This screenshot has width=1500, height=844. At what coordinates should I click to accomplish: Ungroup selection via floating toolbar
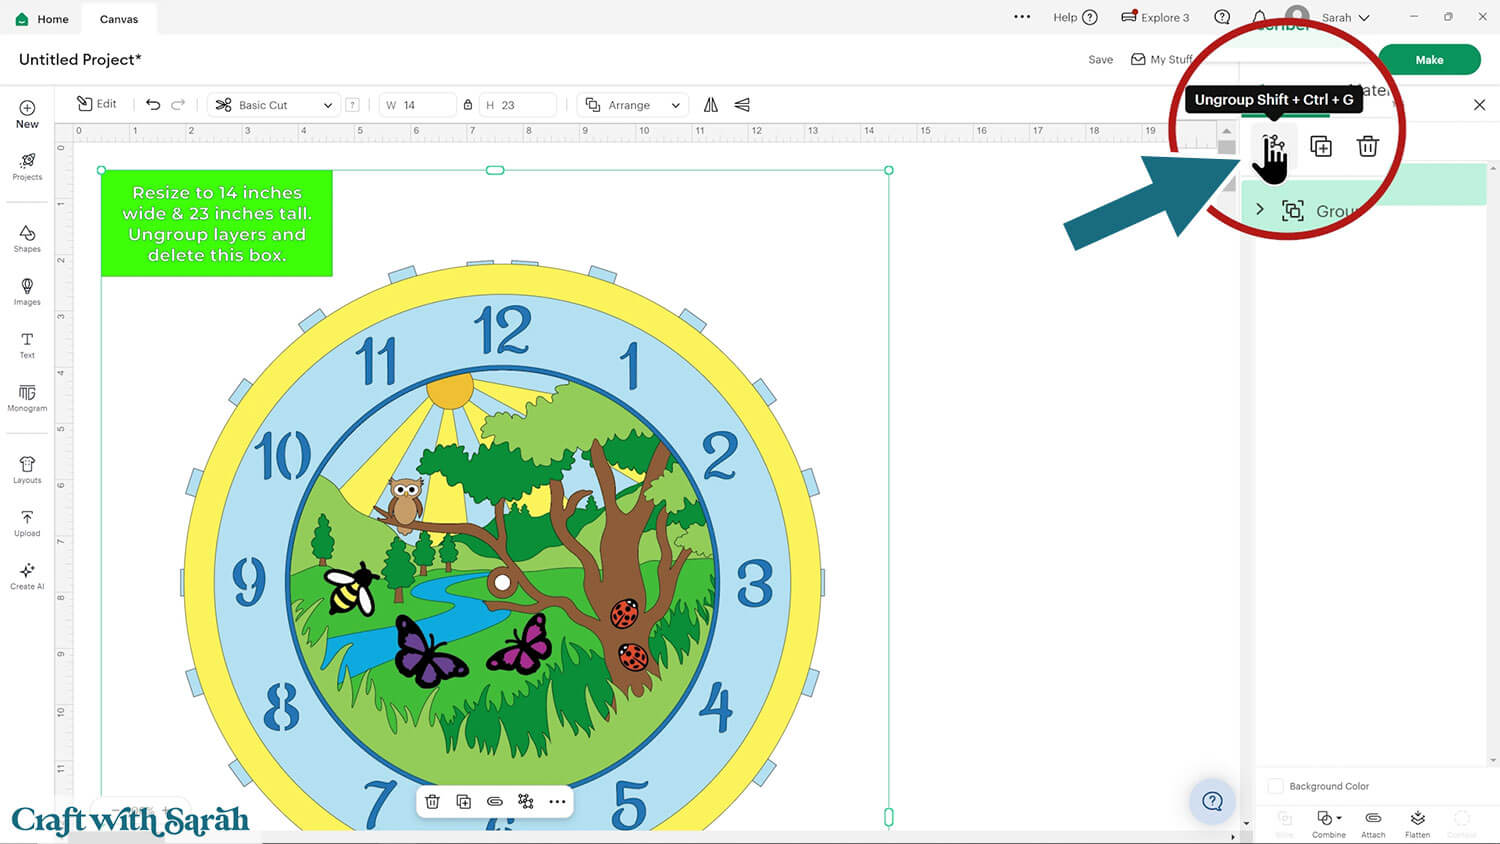pyautogui.click(x=526, y=801)
